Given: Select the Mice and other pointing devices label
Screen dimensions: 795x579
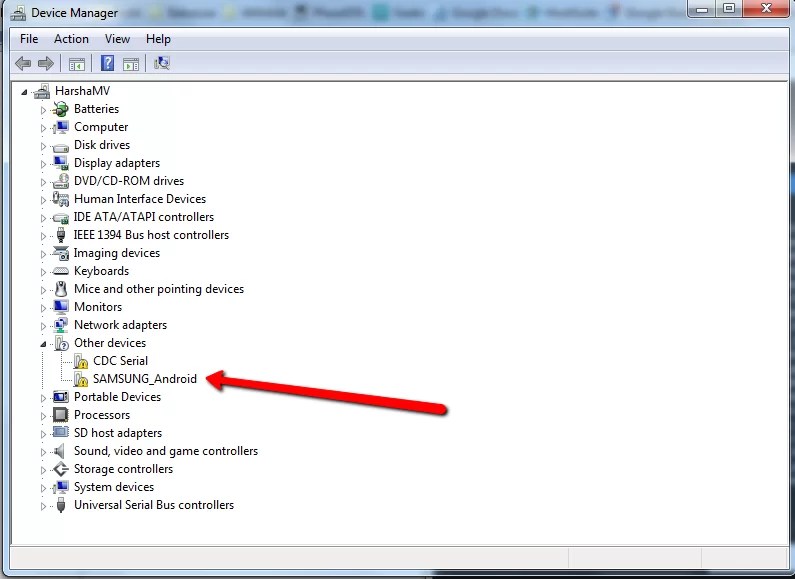Looking at the screenshot, I should pos(159,289).
